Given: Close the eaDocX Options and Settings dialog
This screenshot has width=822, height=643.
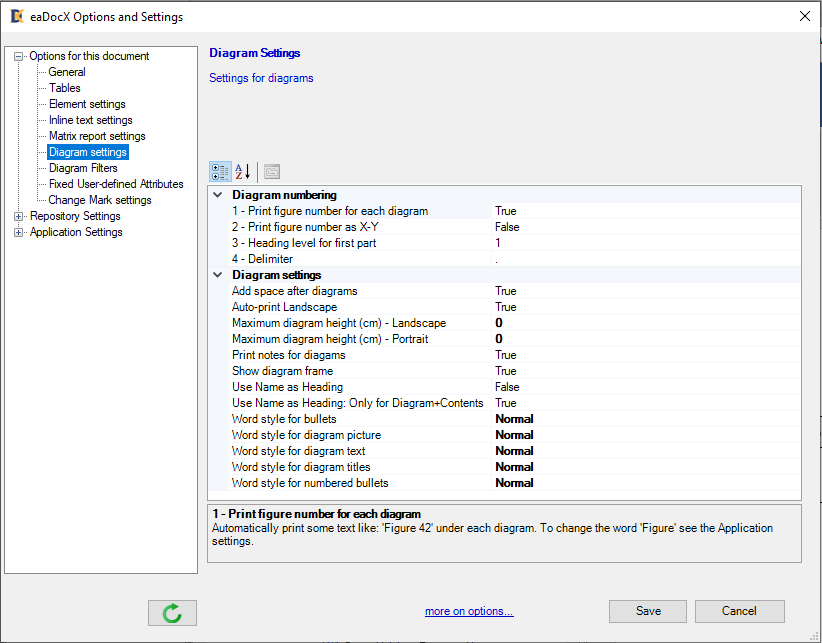Looking at the screenshot, I should (805, 16).
